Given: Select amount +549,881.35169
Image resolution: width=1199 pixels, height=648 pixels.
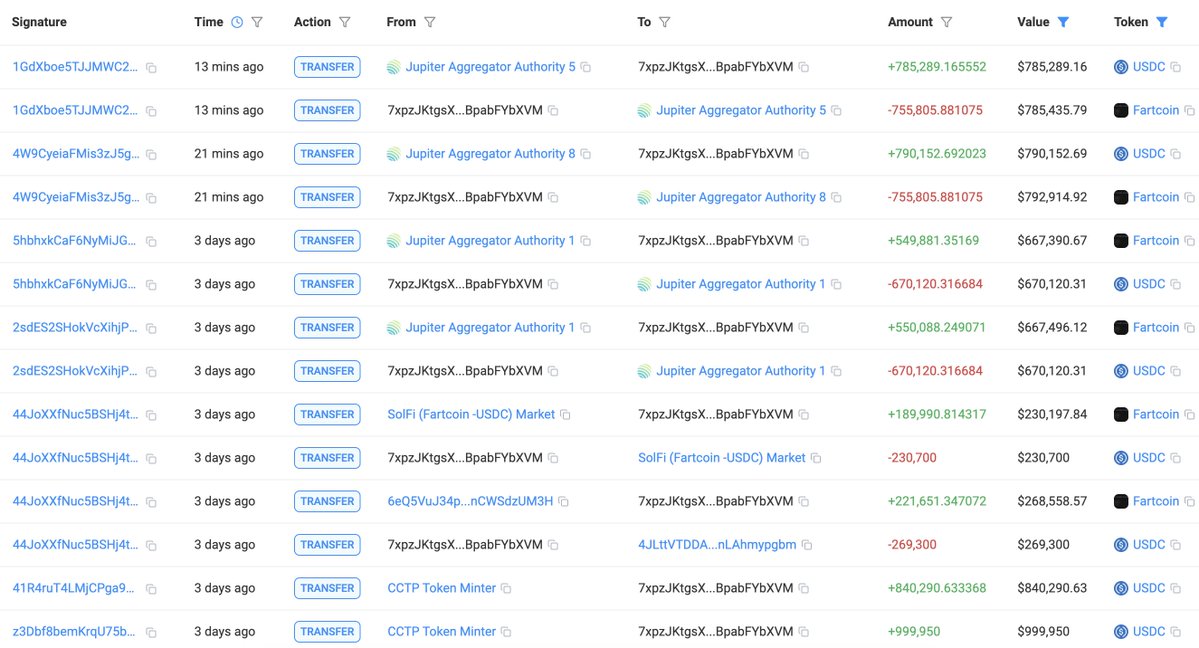Looking at the screenshot, I should pos(933,240).
